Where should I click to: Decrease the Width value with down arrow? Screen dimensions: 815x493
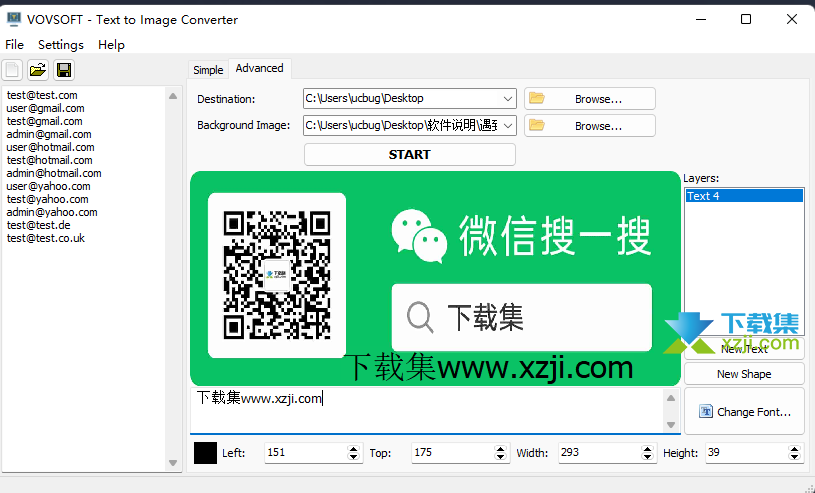647,457
